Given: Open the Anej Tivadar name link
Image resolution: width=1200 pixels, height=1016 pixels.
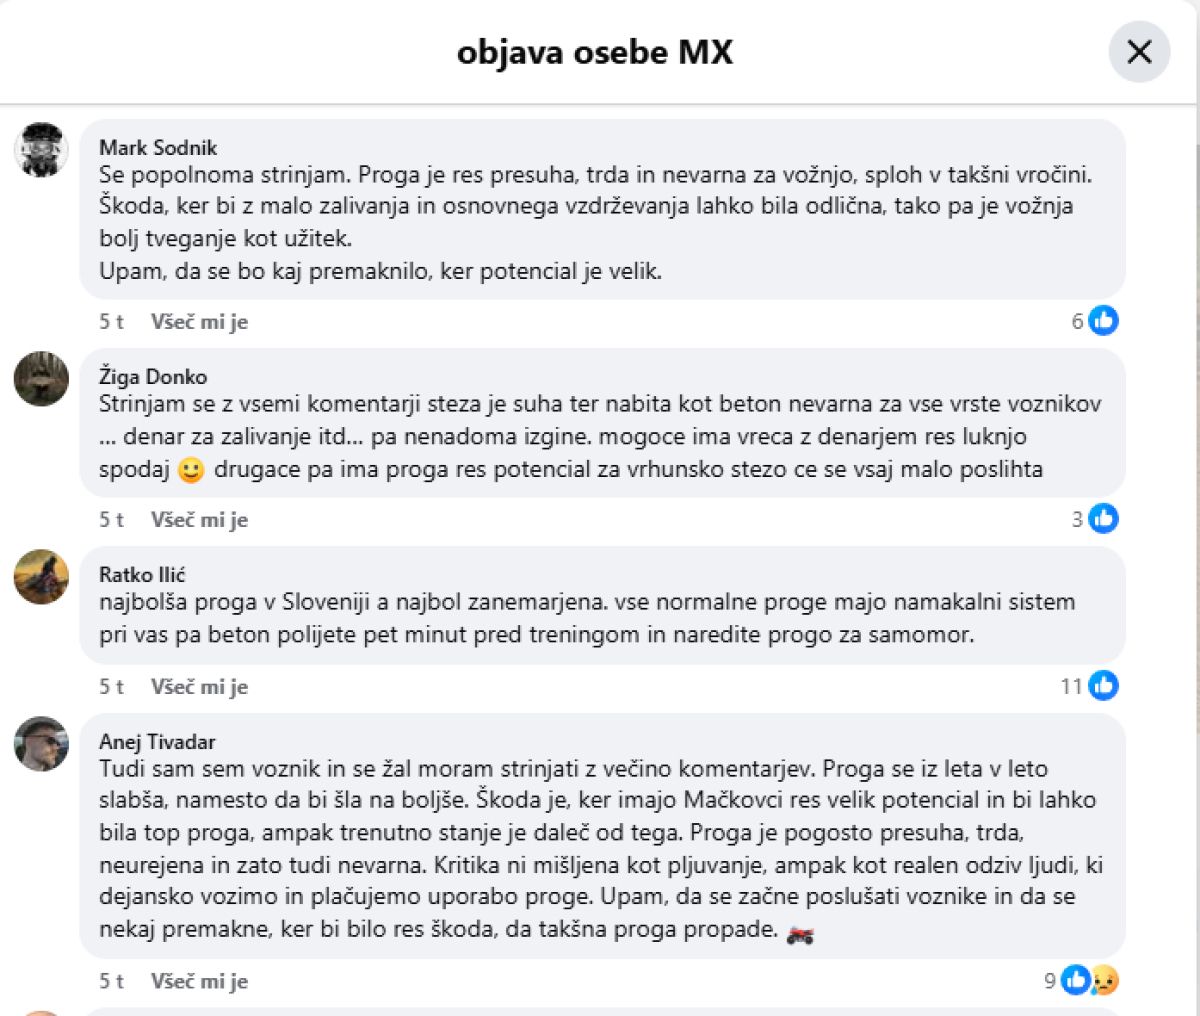Looking at the screenshot, I should point(157,741).
